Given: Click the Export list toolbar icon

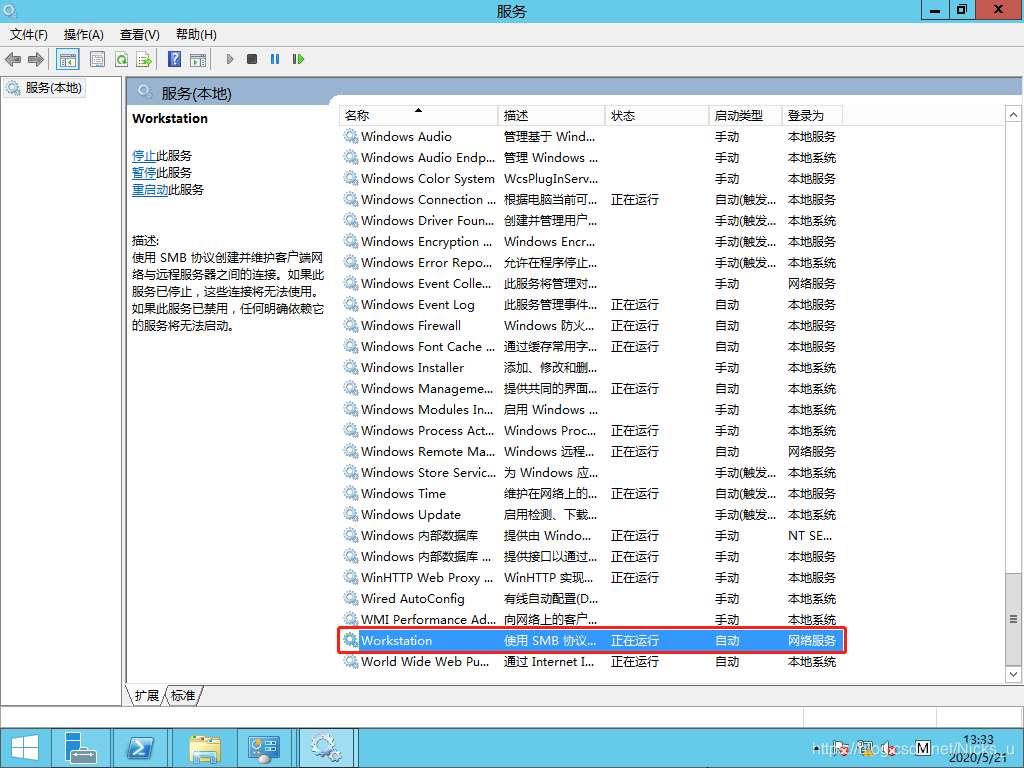Looking at the screenshot, I should click(144, 59).
